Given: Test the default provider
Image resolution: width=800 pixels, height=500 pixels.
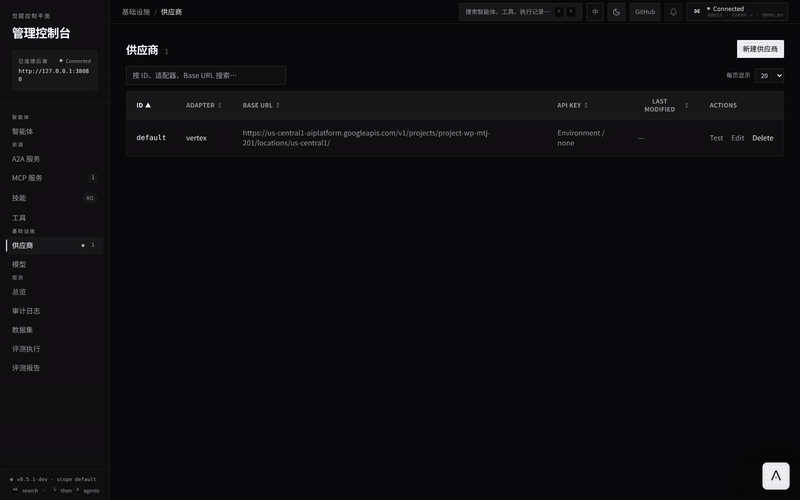Looking at the screenshot, I should coord(716,138).
